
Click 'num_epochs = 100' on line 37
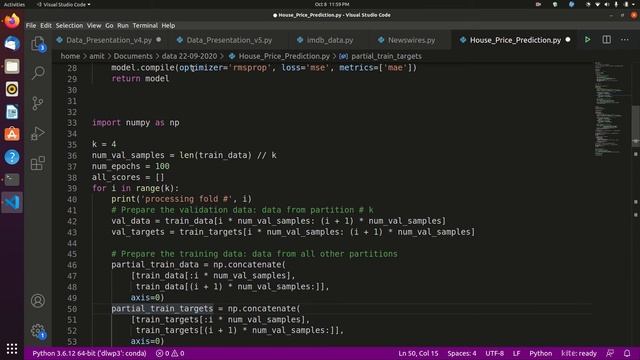click(131, 167)
